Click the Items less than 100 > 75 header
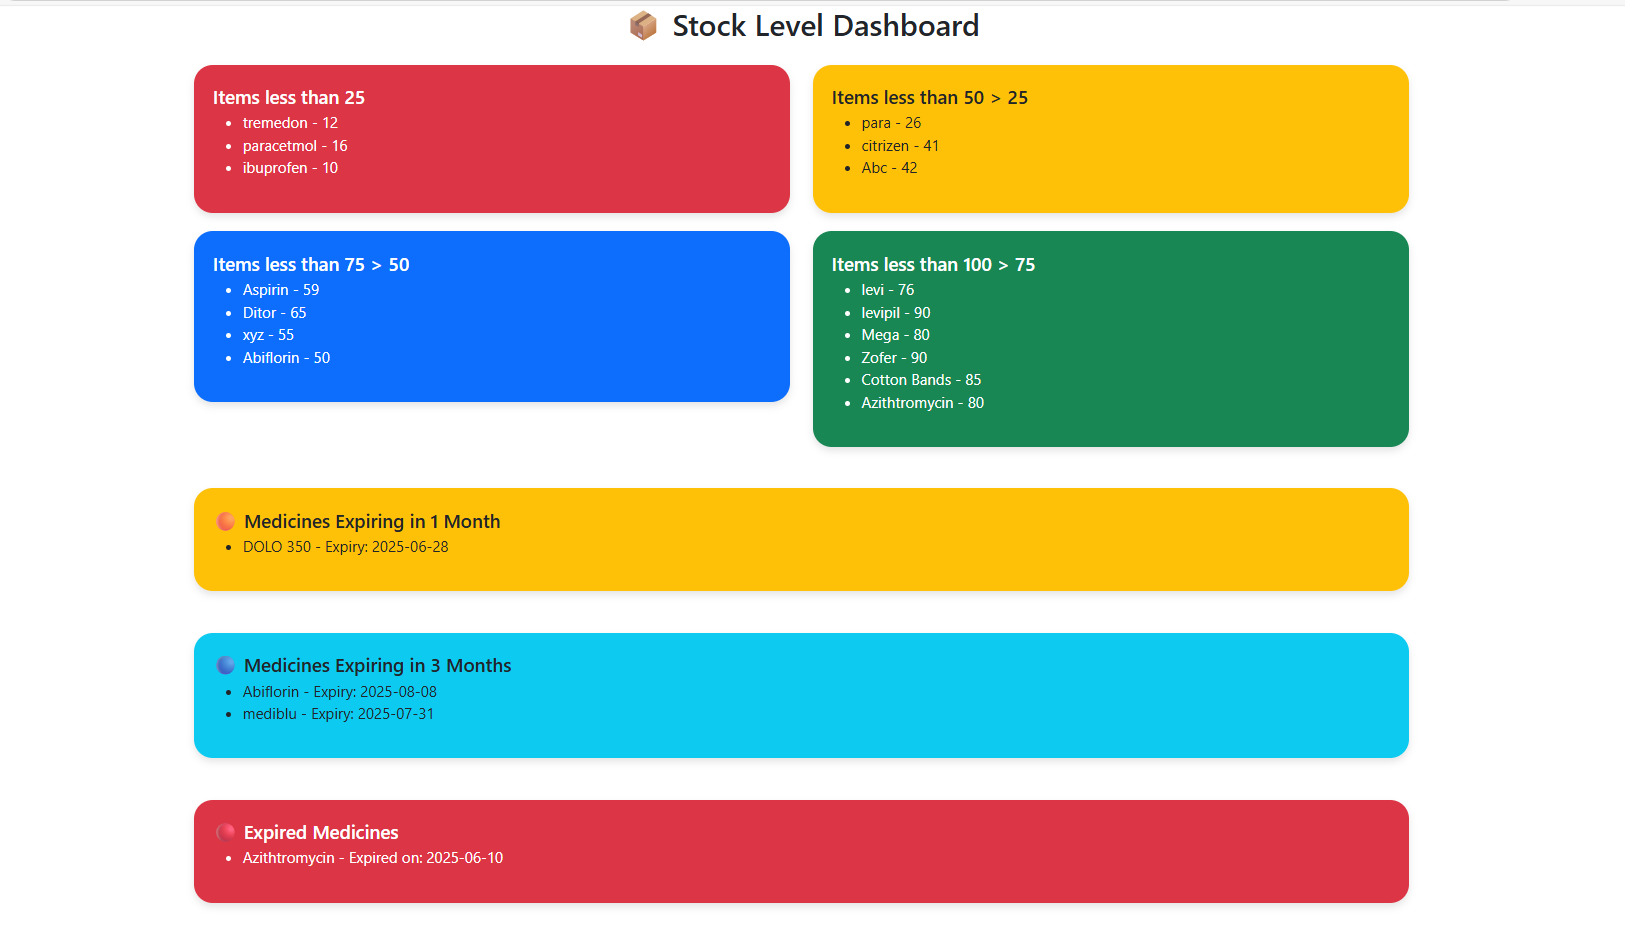Image resolution: width=1625 pixels, height=926 pixels. 933,264
